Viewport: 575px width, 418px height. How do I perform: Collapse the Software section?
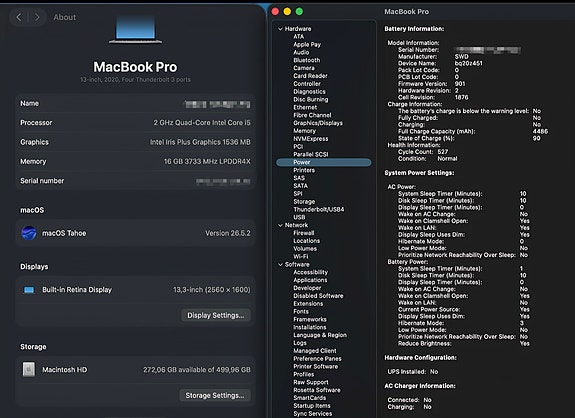pos(281,264)
